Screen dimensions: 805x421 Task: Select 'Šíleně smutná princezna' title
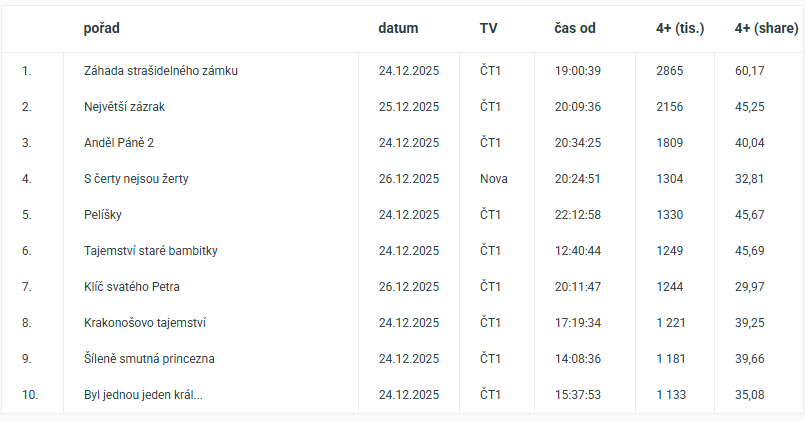(x=149, y=359)
